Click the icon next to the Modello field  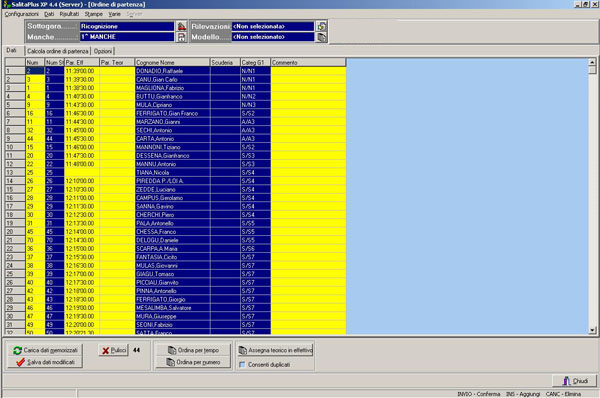point(321,37)
